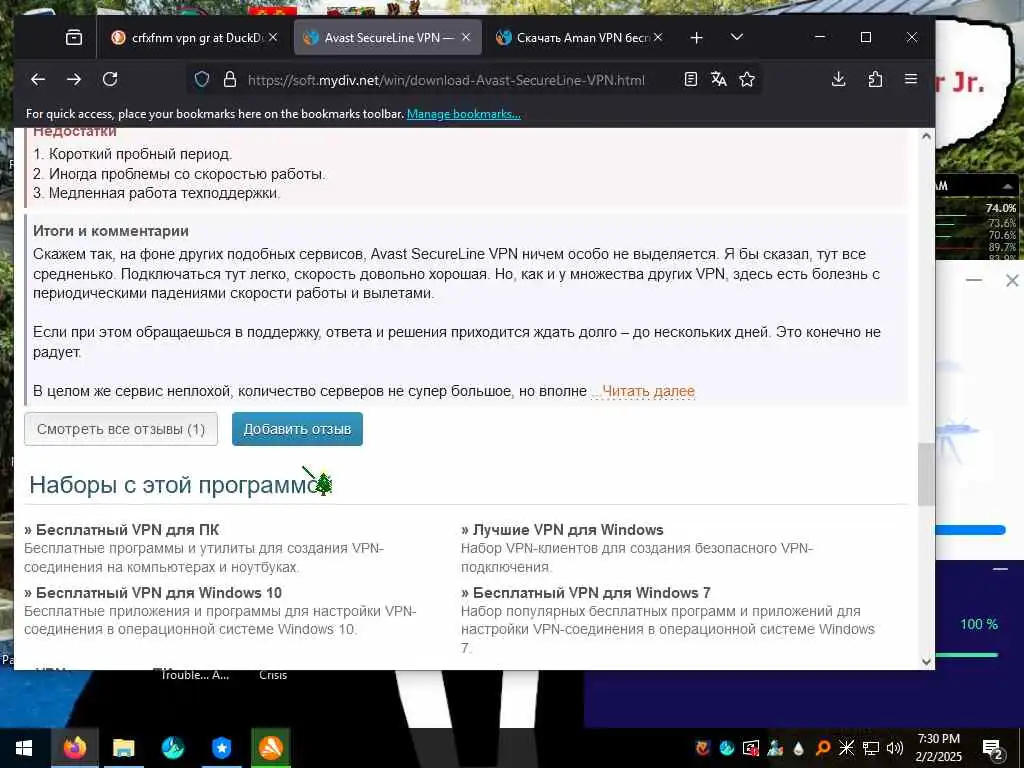The width and height of the screenshot is (1024, 768).
Task: Click the blue progress bar in background window
Action: pos(970,530)
